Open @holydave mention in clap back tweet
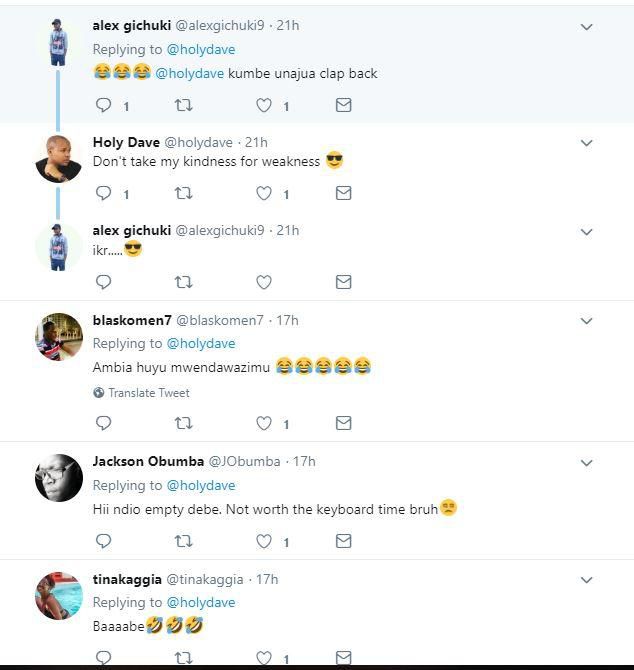 tap(189, 73)
